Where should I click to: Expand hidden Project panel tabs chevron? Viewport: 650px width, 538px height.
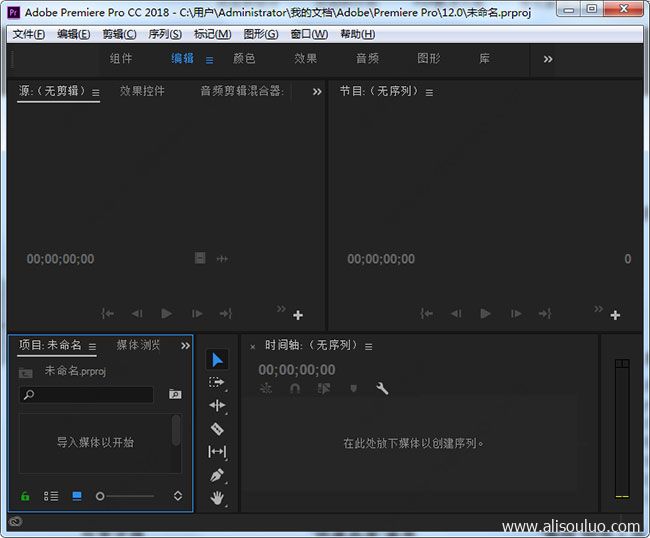[x=185, y=346]
